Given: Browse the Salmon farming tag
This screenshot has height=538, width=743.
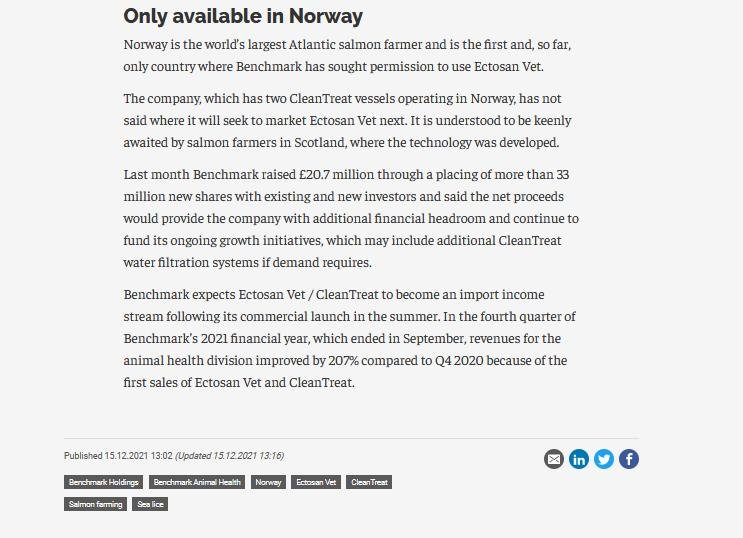Looking at the screenshot, I should click(x=96, y=504).
